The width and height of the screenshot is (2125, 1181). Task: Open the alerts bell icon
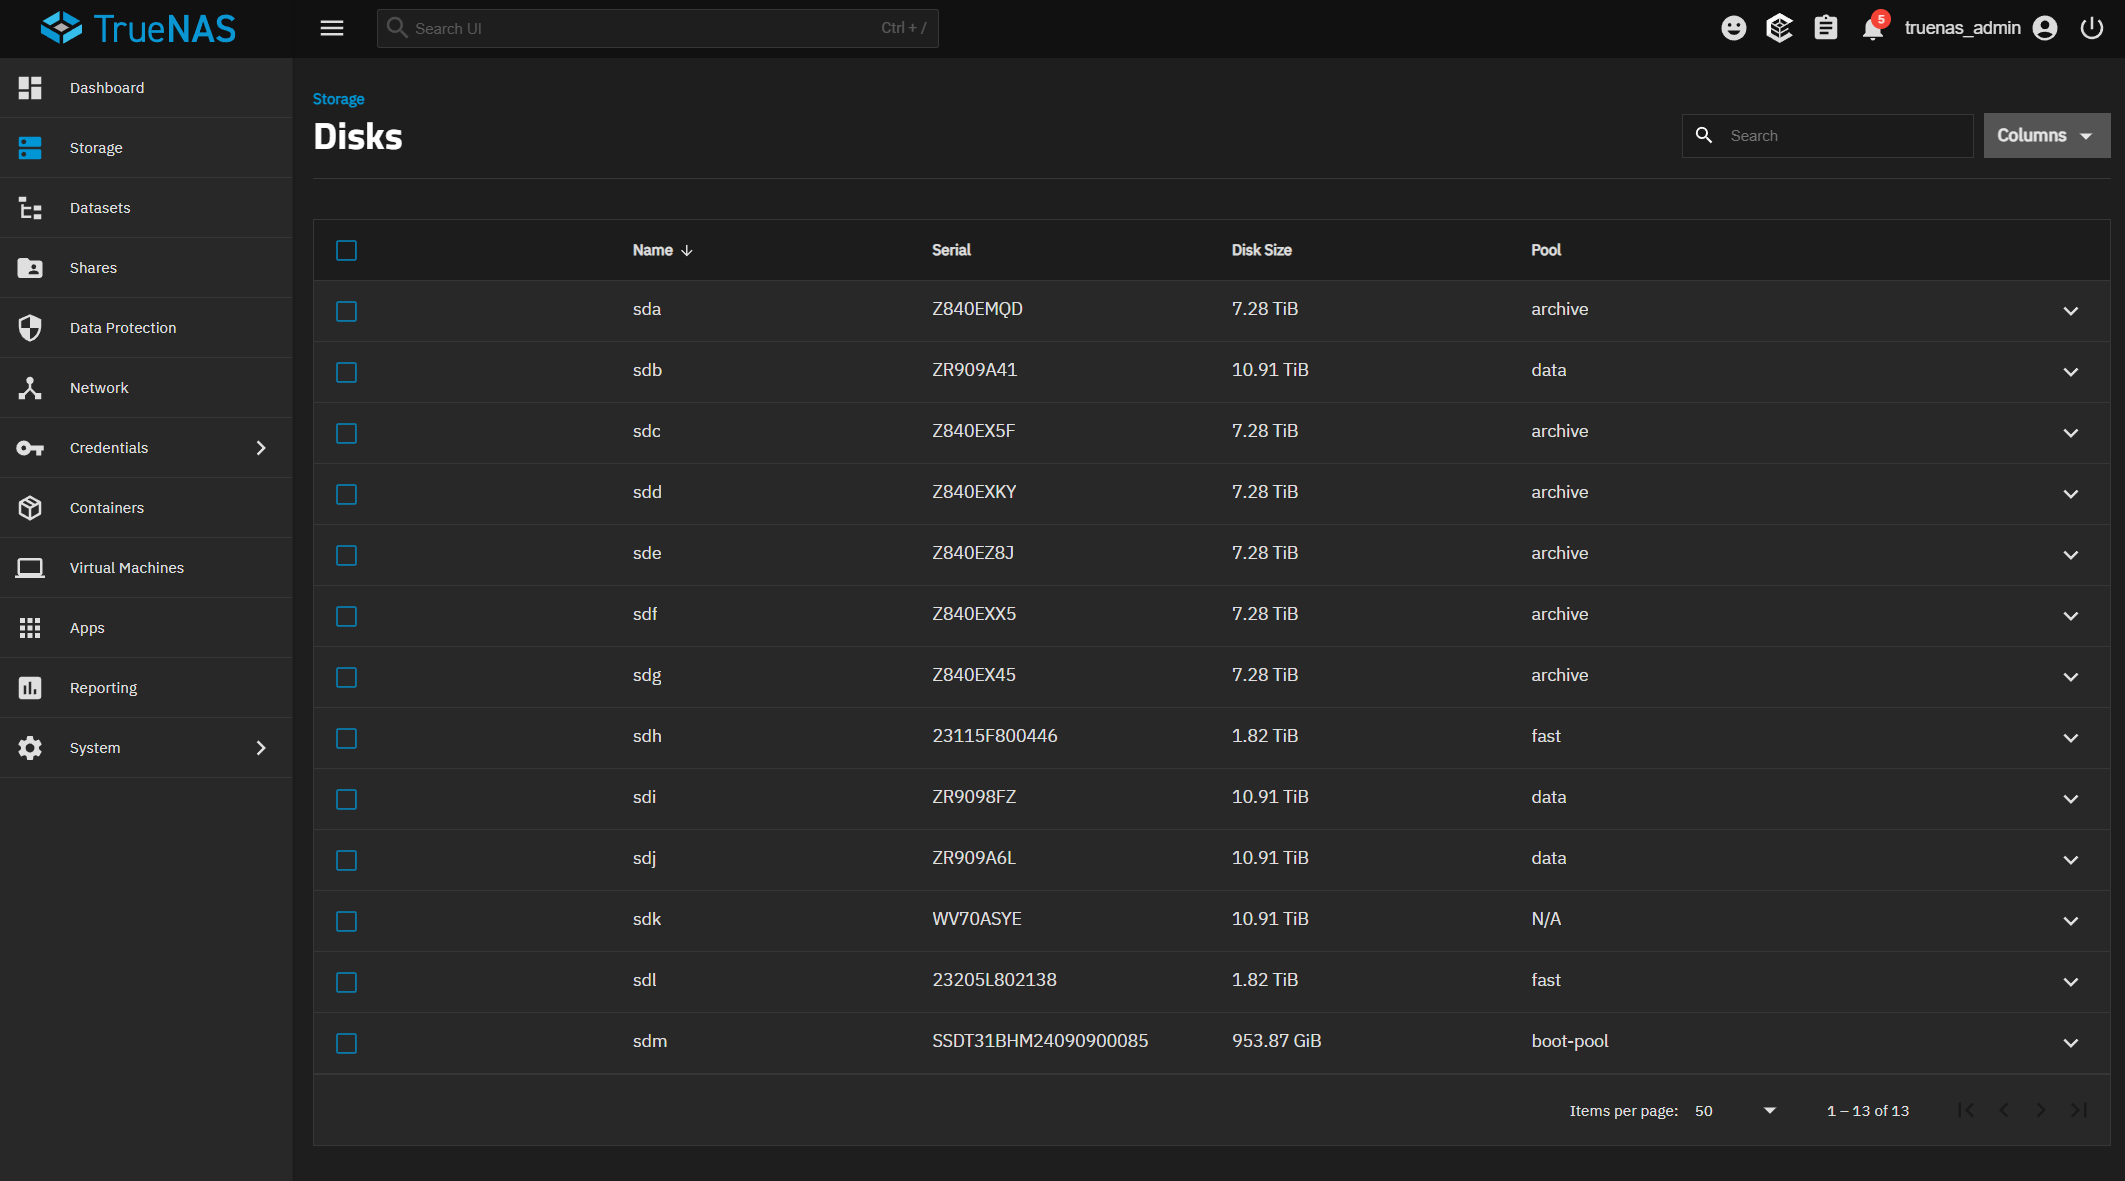1872,28
